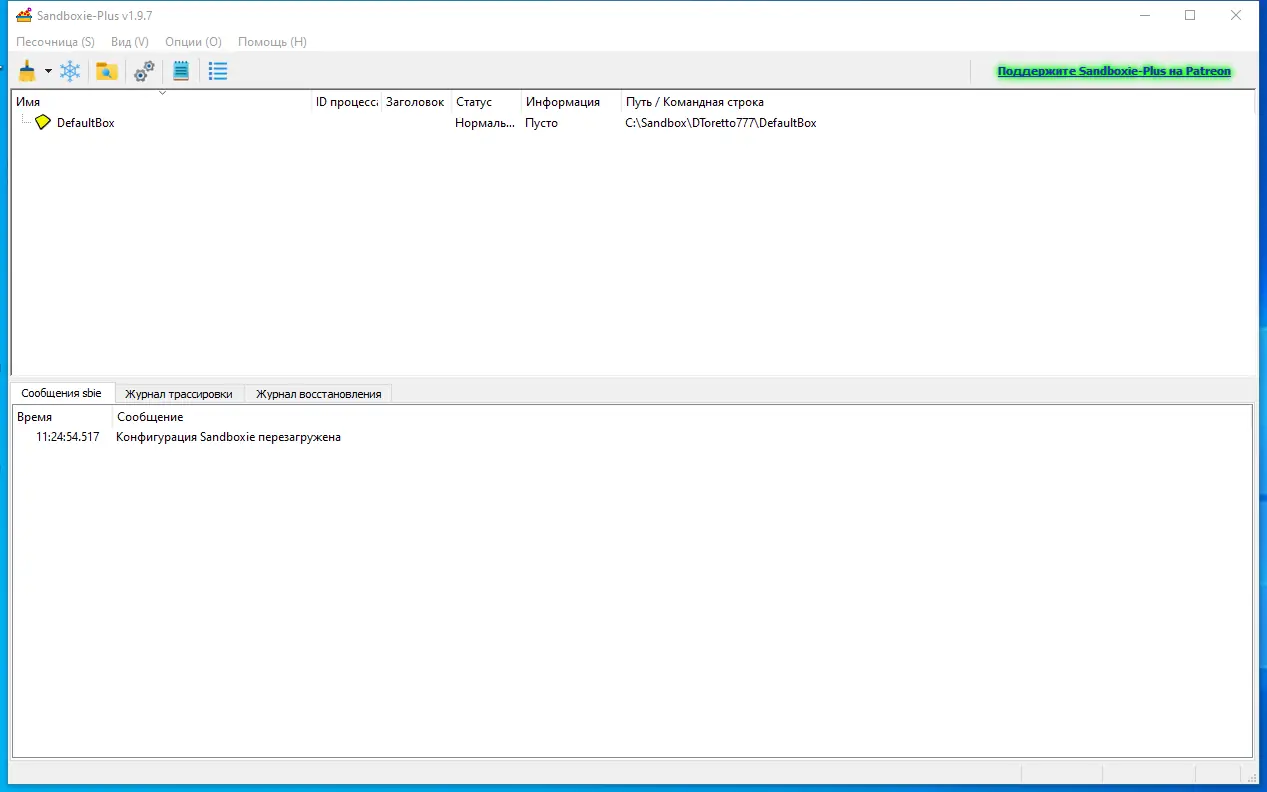The image size is (1267, 792).
Task: Click the Пусто information cell
Action: pos(542,123)
